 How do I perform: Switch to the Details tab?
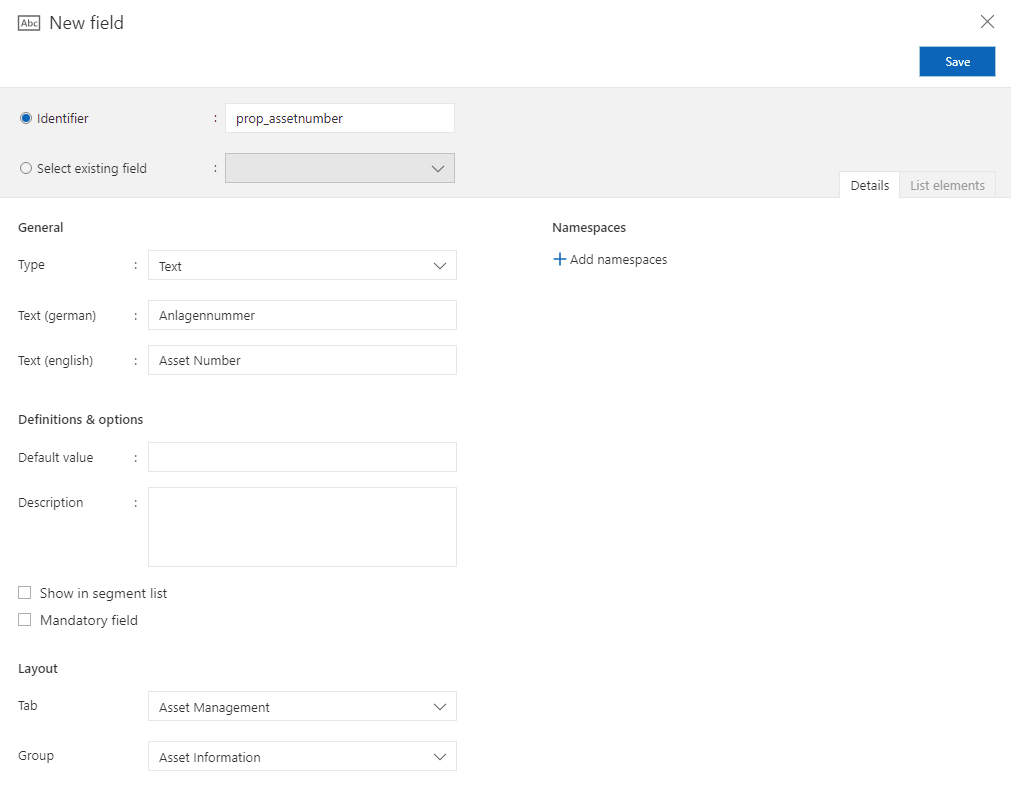pyautogui.click(x=869, y=185)
